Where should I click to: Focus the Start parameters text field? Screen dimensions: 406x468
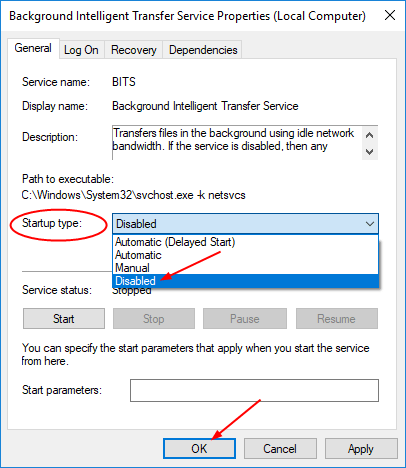click(x=254, y=390)
